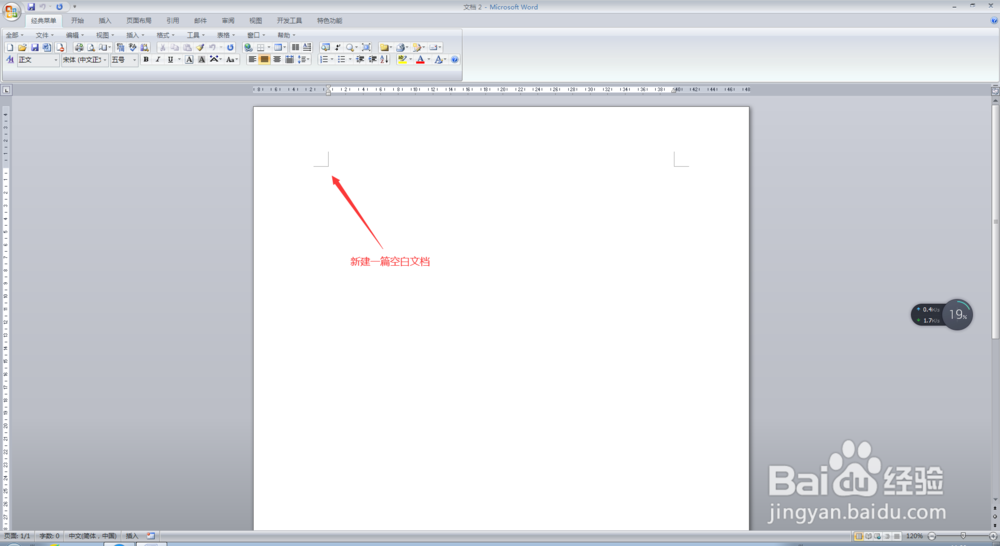Open the style dropdown showing 正文
1000x546 pixels.
pyautogui.click(x=38, y=59)
